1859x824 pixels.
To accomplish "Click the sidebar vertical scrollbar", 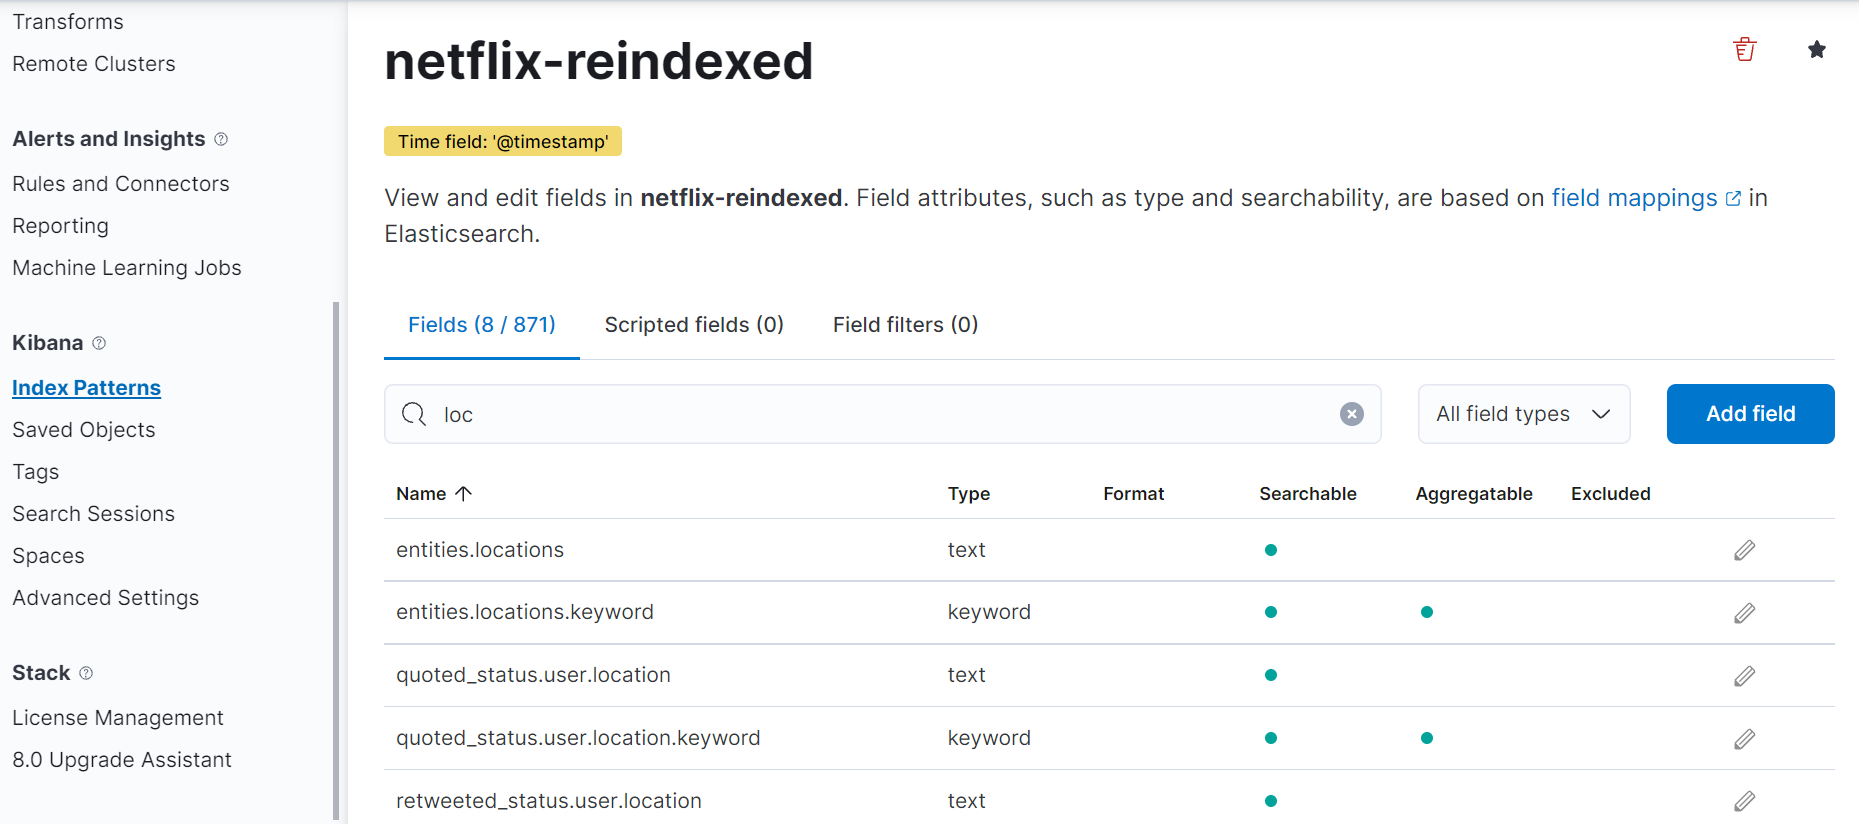I will pyautogui.click(x=336, y=560).
